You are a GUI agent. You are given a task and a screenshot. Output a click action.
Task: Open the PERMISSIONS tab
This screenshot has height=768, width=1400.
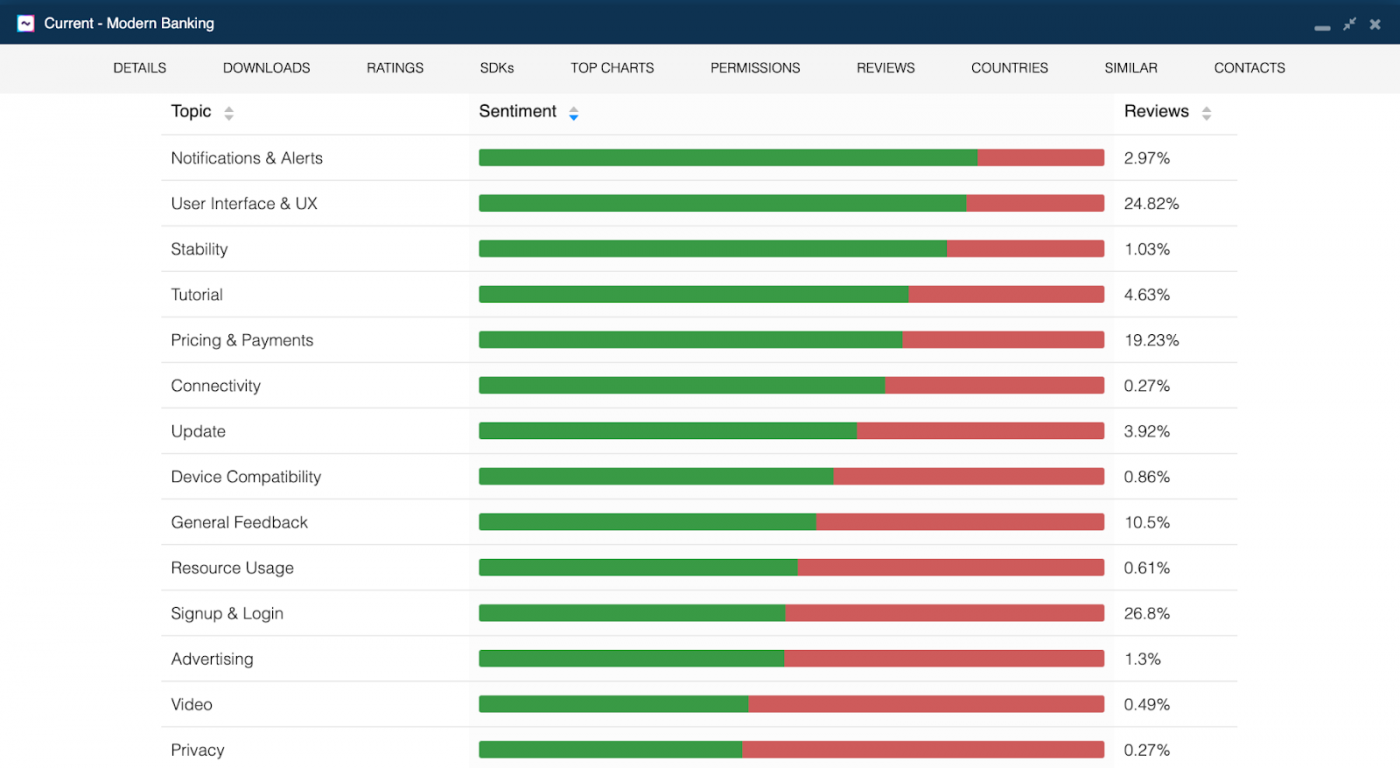[755, 67]
